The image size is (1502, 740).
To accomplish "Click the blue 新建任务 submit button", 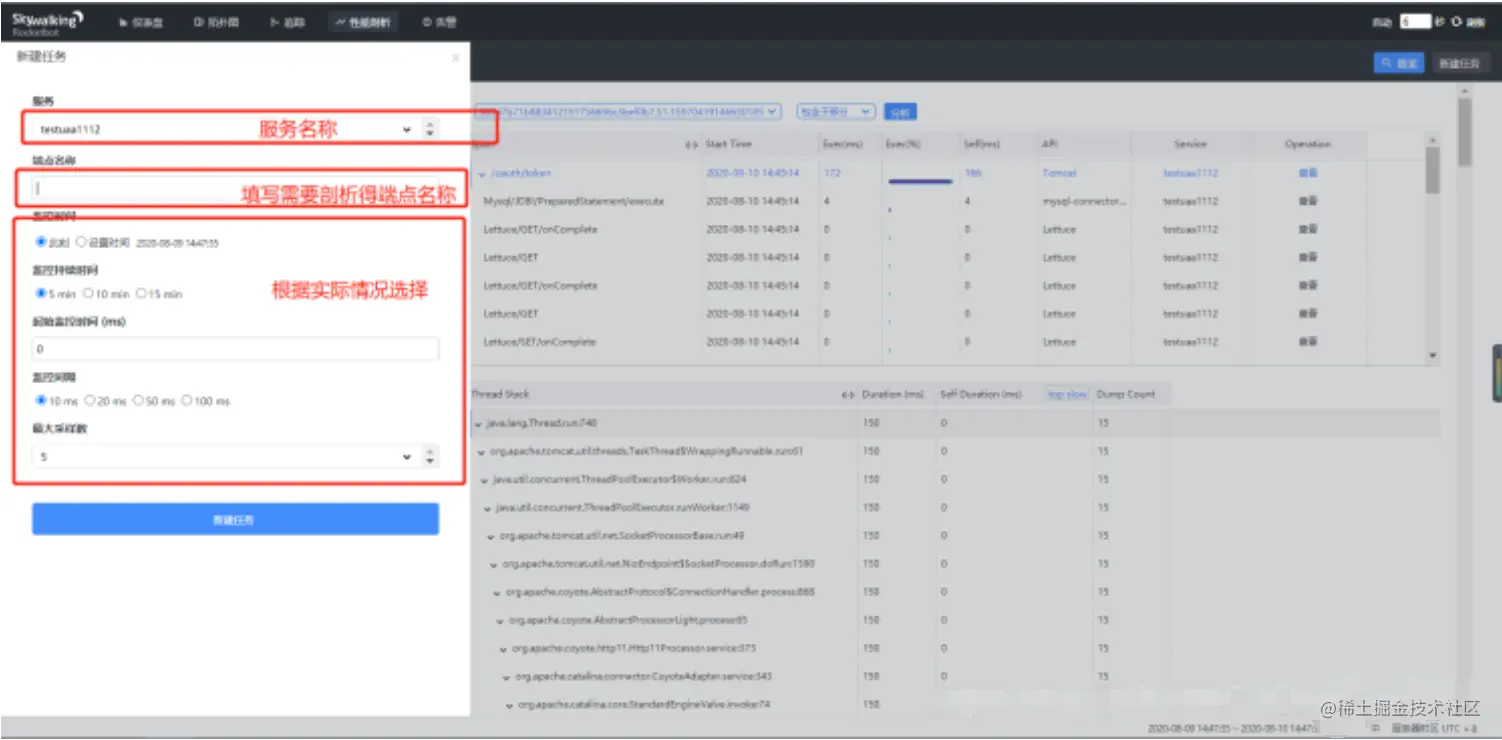I will click(235, 519).
